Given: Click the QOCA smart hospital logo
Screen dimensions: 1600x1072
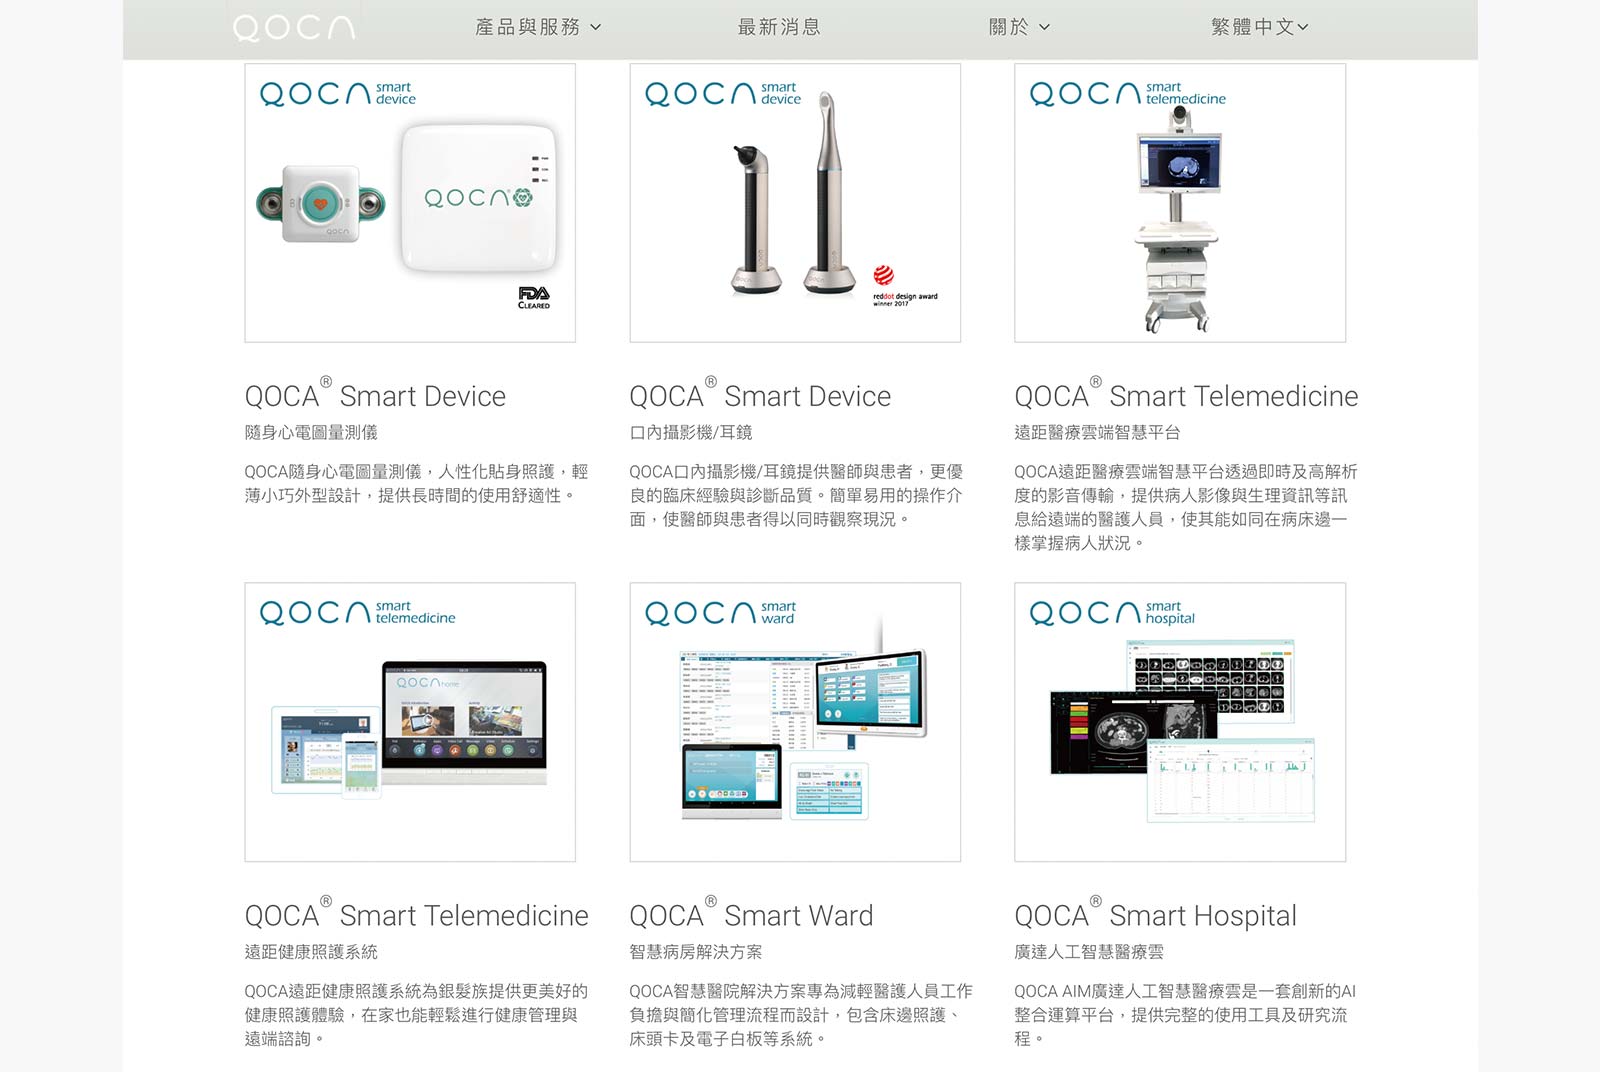Looking at the screenshot, I should [1113, 613].
